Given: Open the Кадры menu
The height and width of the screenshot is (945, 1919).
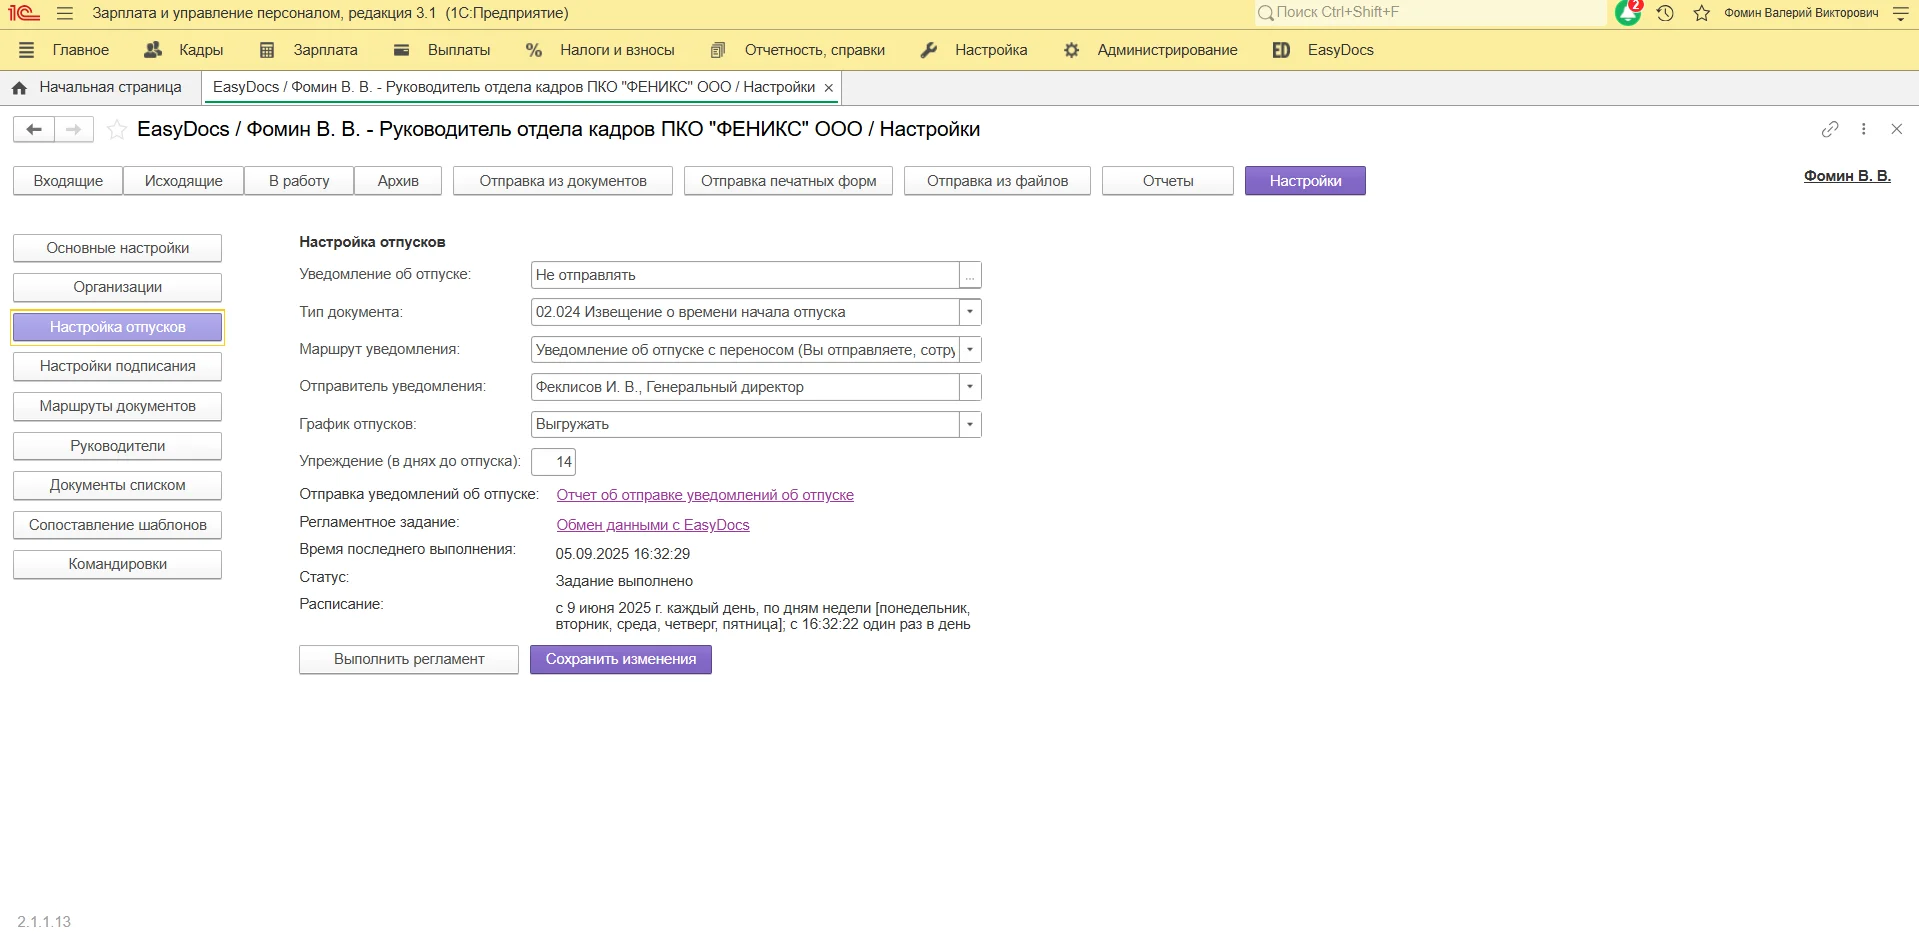Looking at the screenshot, I should (x=184, y=50).
